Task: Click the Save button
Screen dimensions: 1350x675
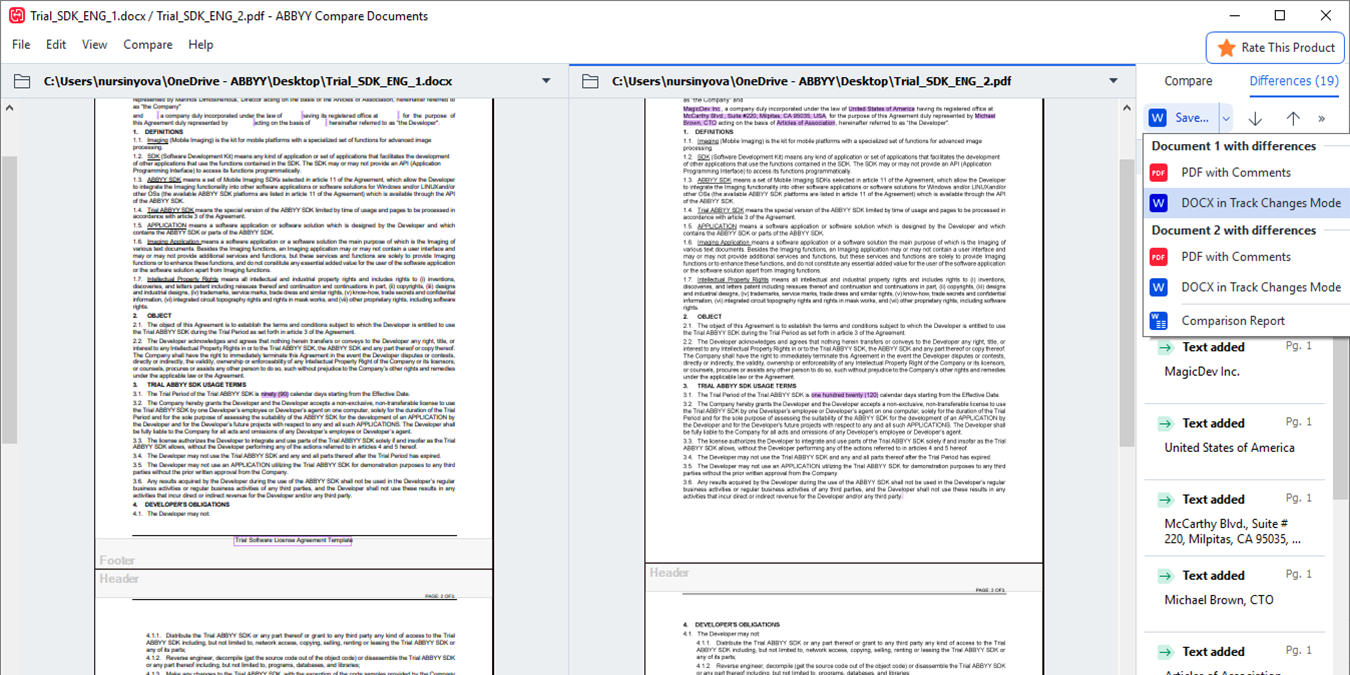Action: (x=1181, y=118)
